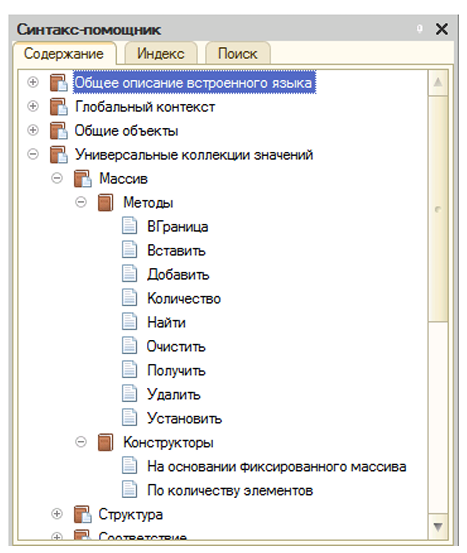Image resolution: width=467 pixels, height=553 pixels.
Task: Collapse the Массив node
Action: [x=57, y=178]
